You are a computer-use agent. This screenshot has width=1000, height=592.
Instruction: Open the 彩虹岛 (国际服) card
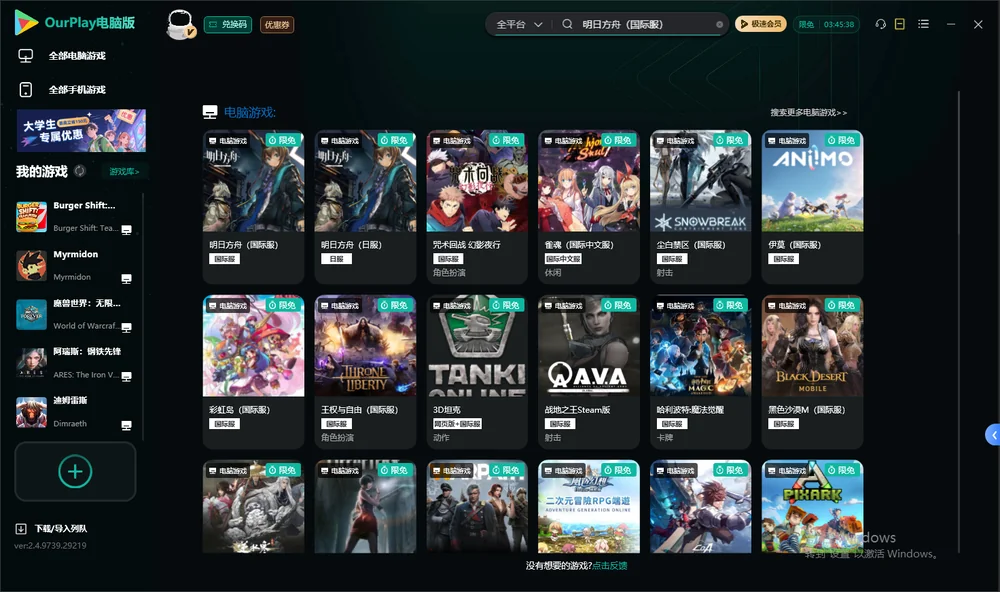(x=253, y=372)
